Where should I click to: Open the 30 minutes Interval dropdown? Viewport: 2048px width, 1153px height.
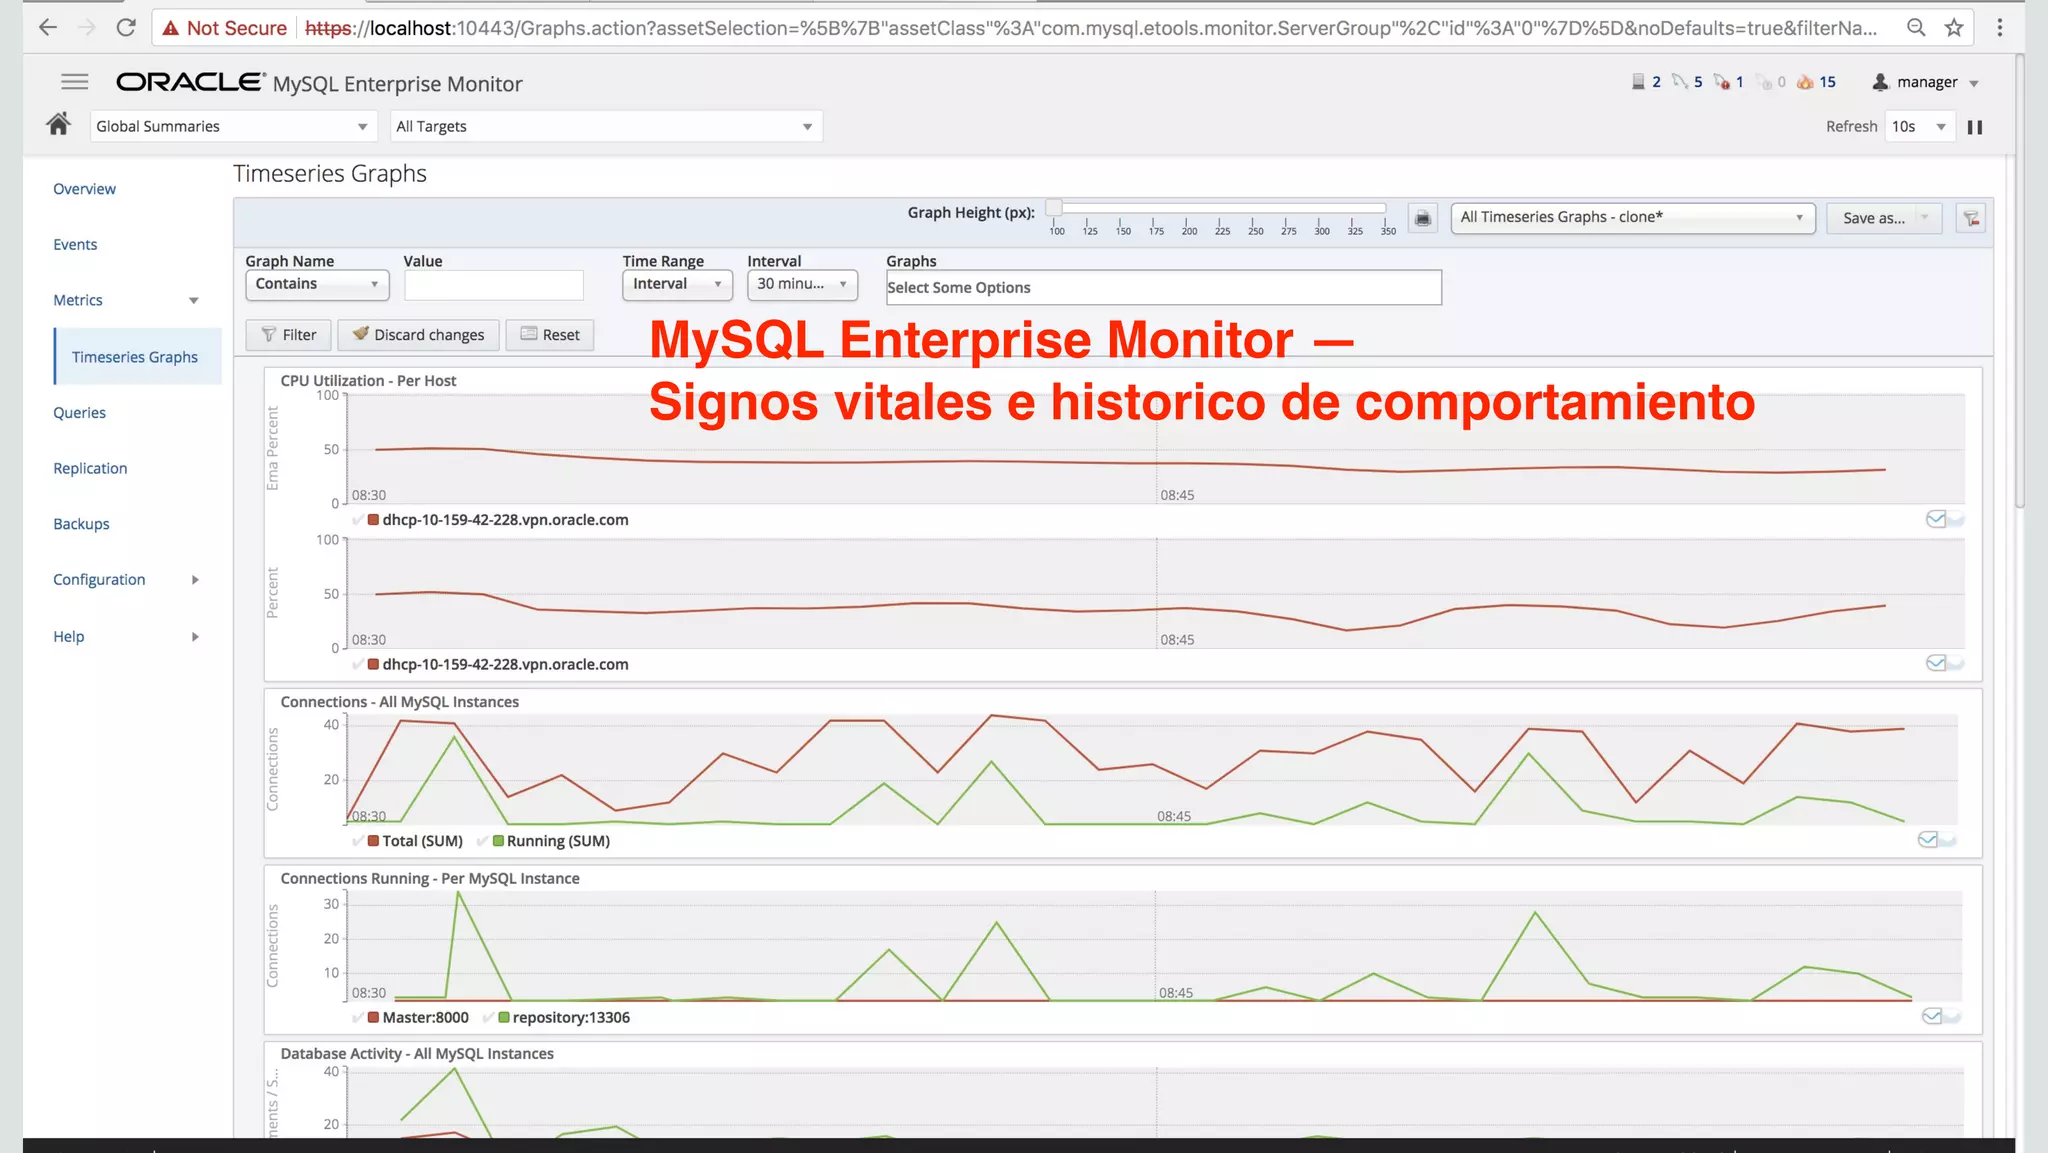tap(802, 284)
